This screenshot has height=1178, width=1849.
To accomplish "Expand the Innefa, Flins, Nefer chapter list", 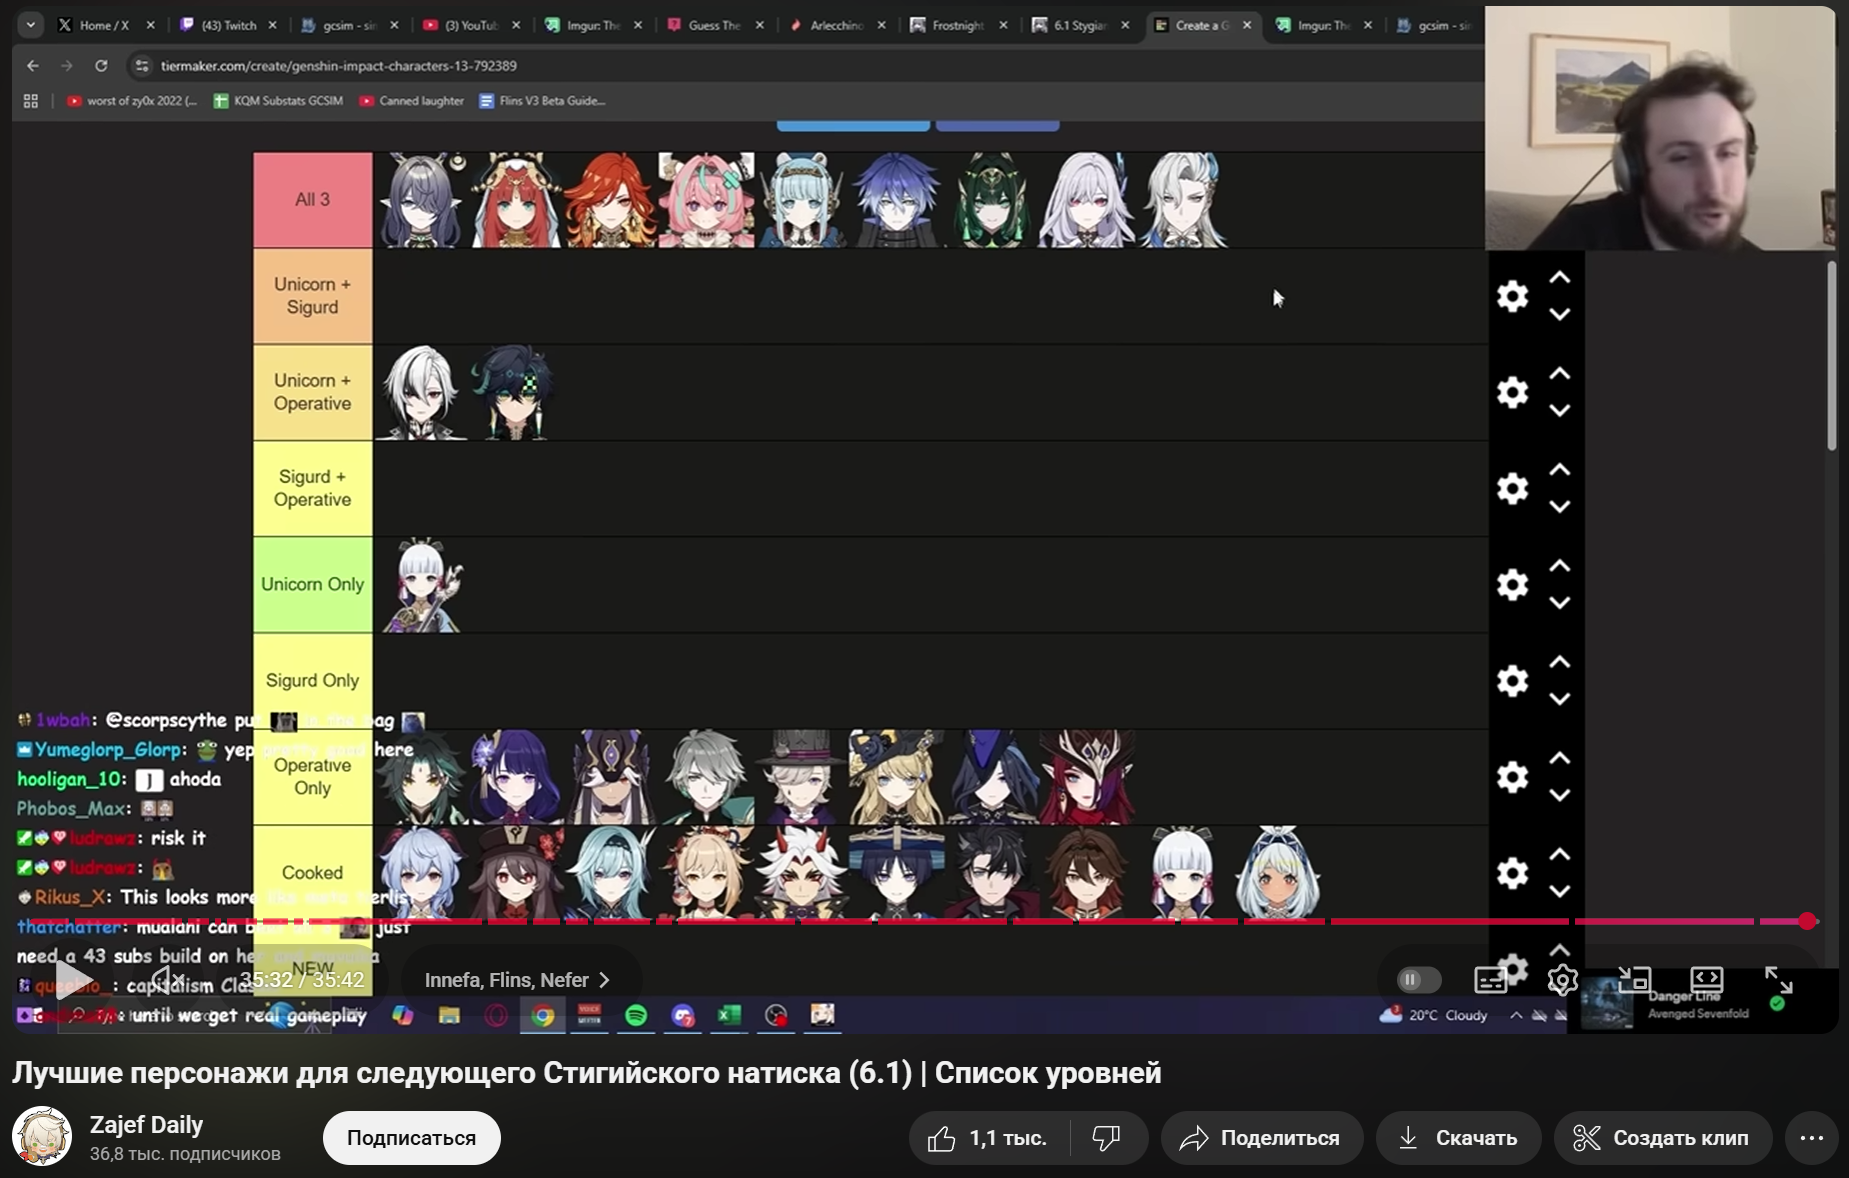I will click(517, 980).
